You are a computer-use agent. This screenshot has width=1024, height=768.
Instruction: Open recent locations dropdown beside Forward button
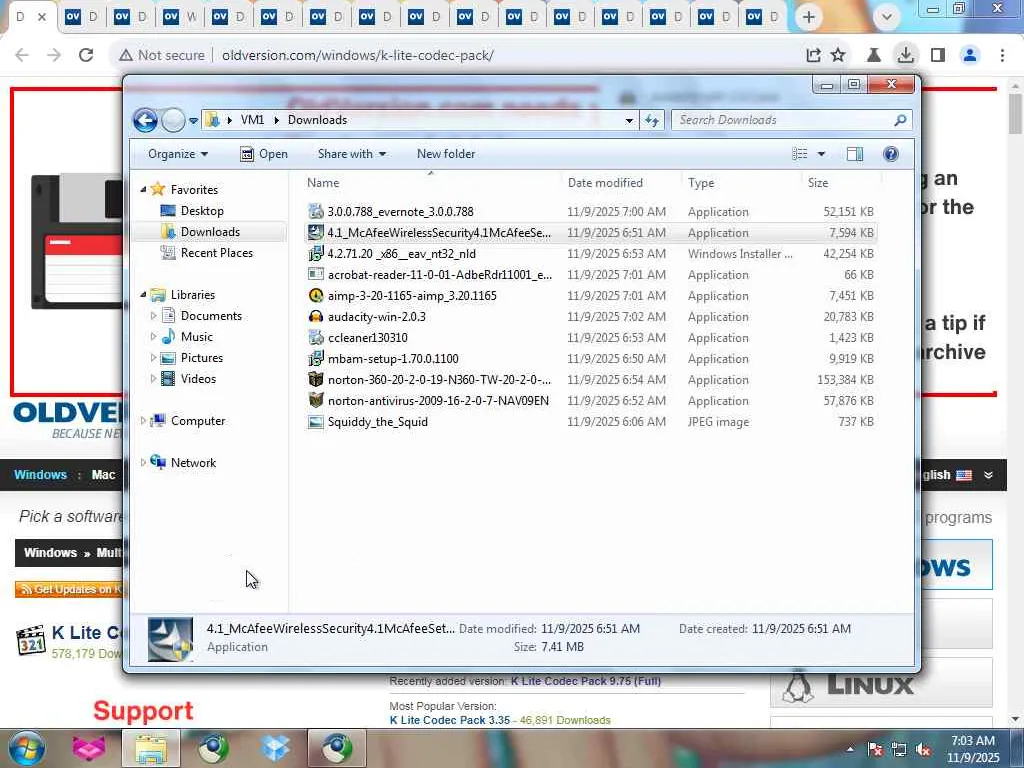[x=193, y=121]
